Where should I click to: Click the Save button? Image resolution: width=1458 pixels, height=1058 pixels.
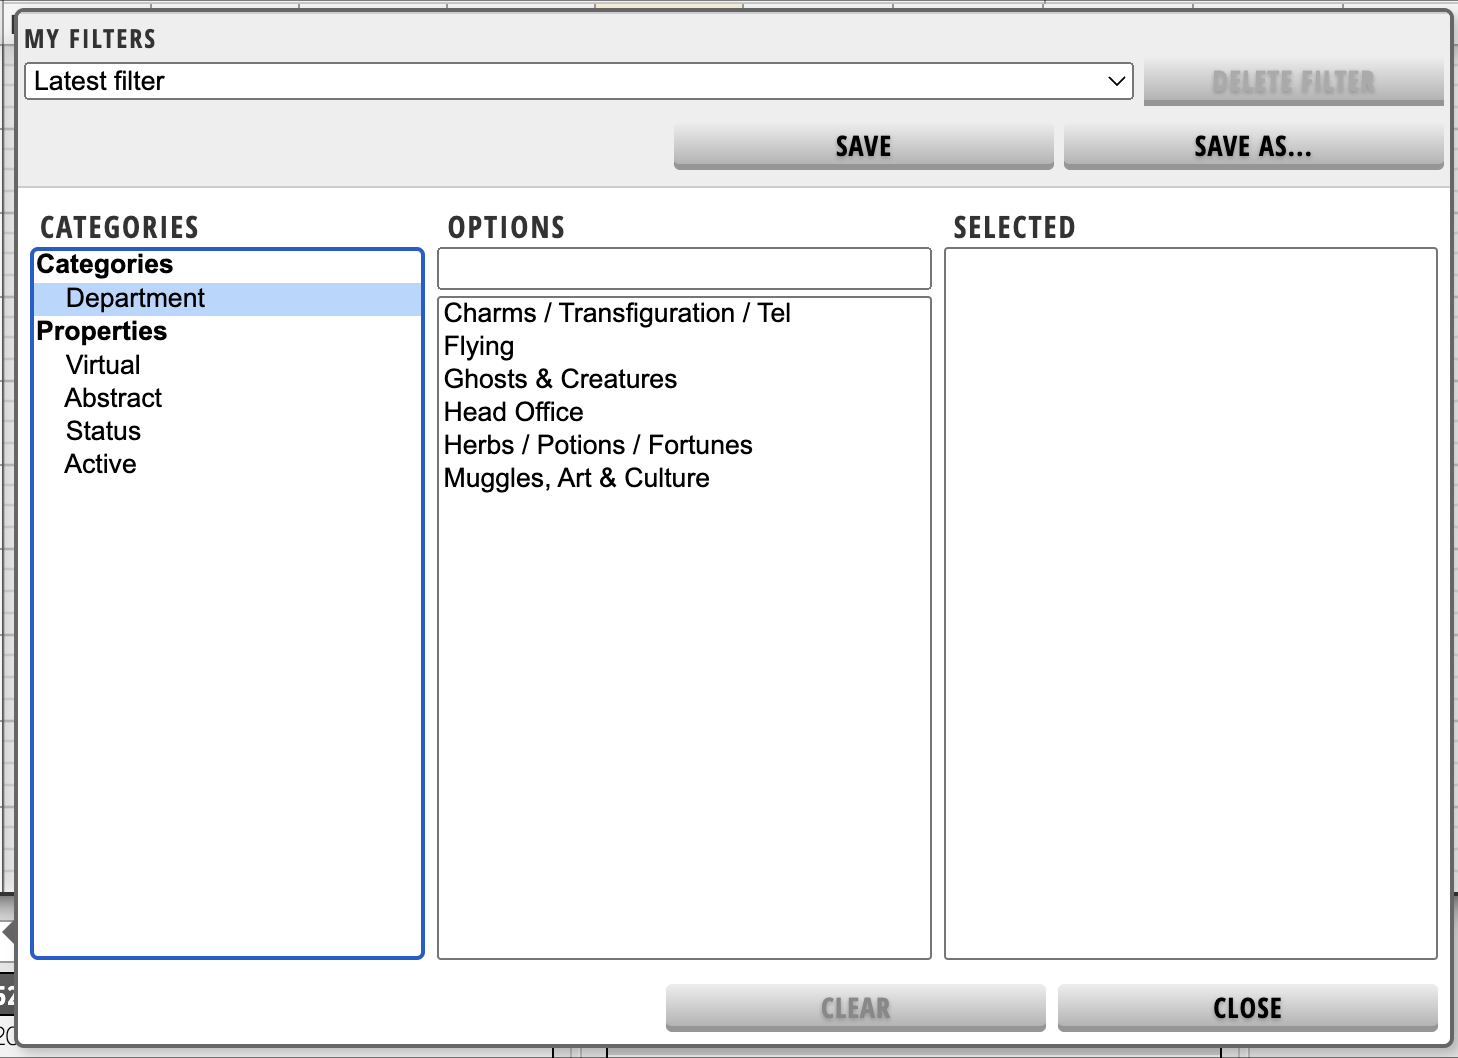click(863, 146)
